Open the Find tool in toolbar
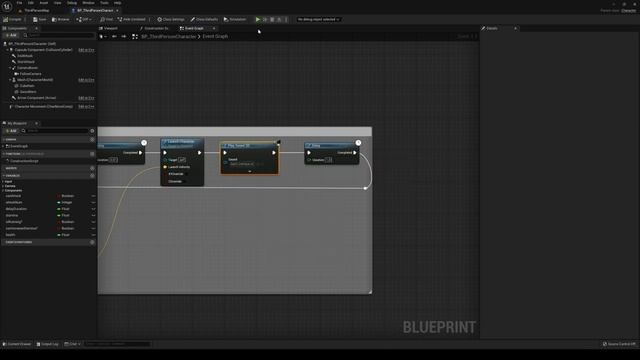This screenshot has width=640, height=360. [107, 19]
